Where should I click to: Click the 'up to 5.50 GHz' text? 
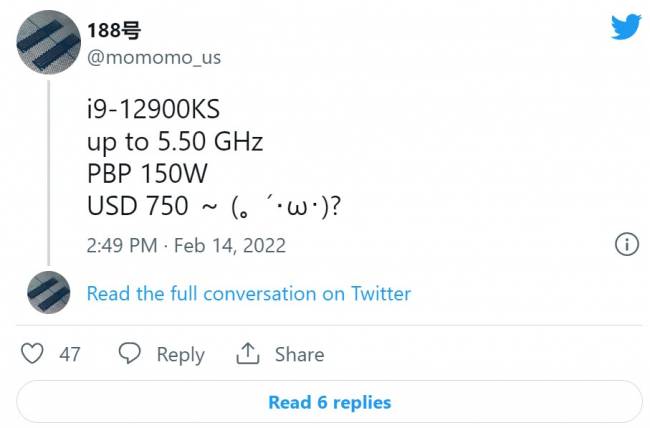174,141
